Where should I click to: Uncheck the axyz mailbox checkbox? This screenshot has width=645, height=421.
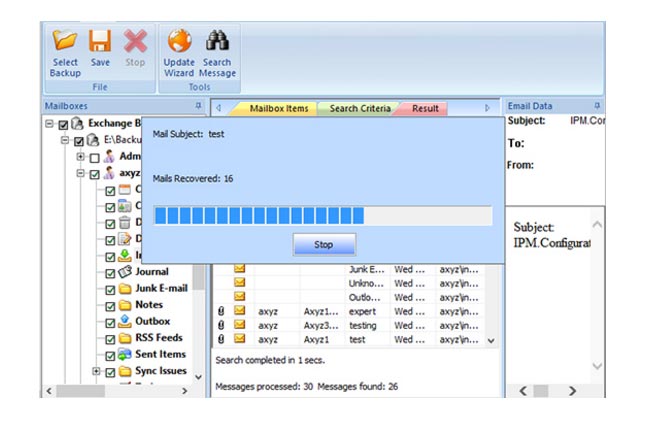[x=95, y=174]
